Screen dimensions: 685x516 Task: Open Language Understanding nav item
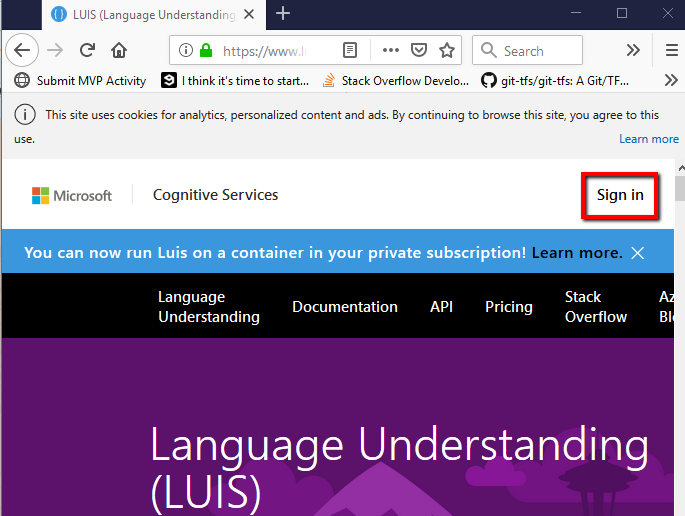click(209, 306)
